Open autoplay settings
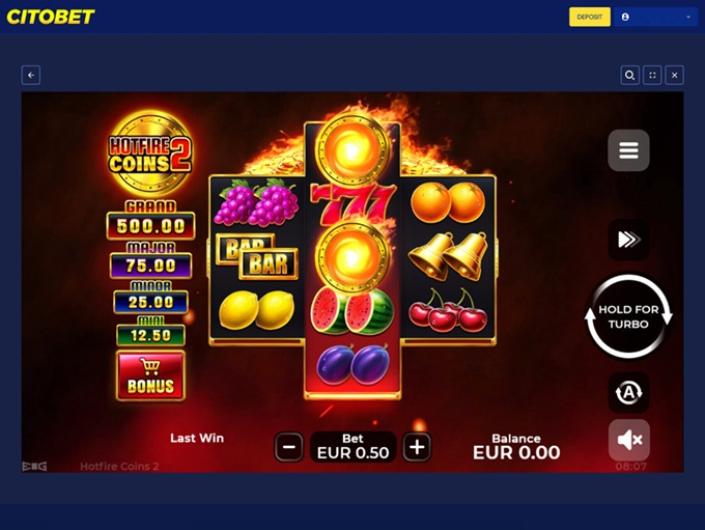This screenshot has height=530, width=705. (628, 392)
